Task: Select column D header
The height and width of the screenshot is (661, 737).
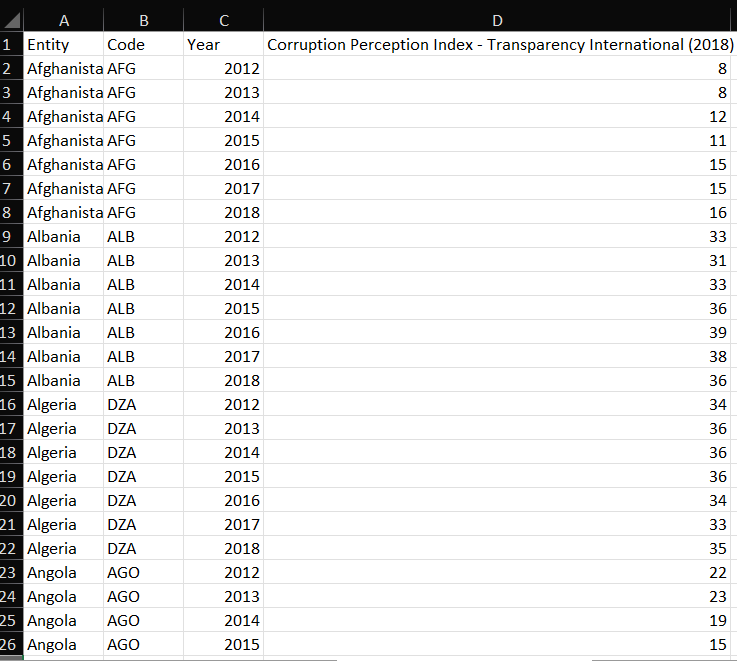Action: [x=497, y=20]
